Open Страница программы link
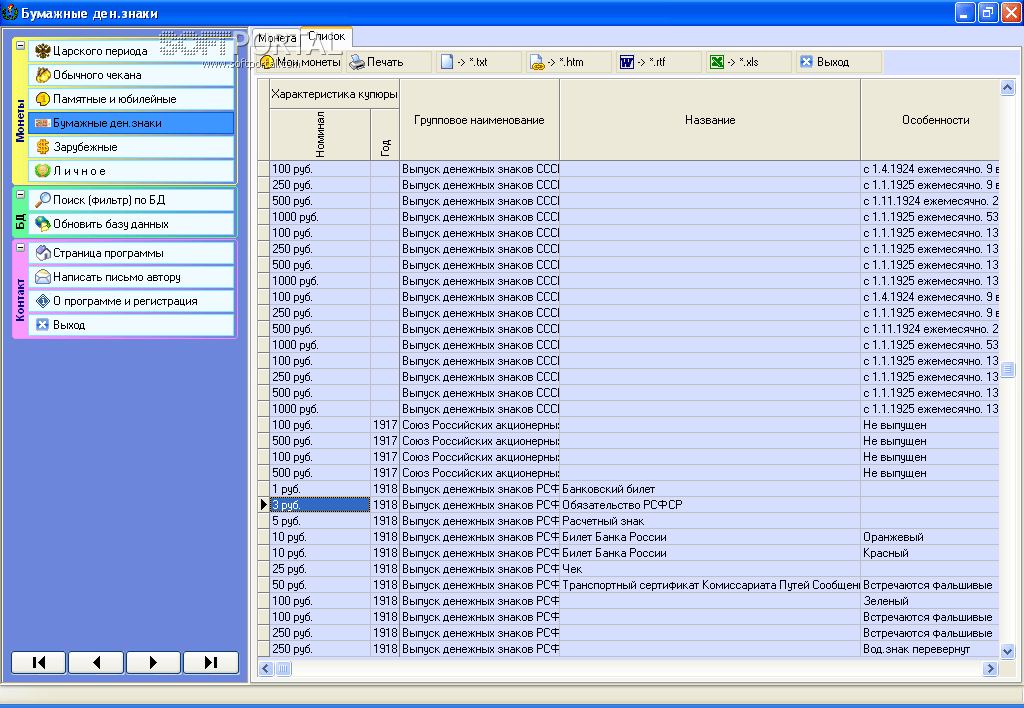 click(131, 253)
